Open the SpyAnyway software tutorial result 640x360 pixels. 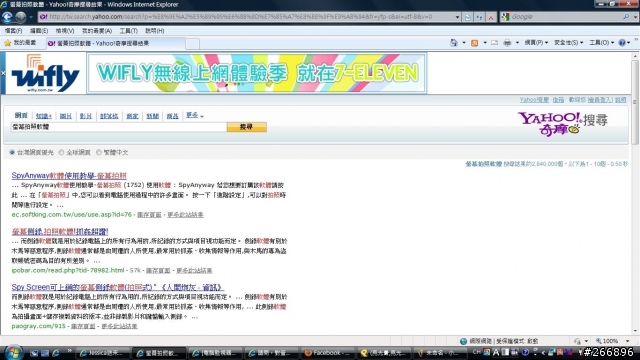pyautogui.click(x=69, y=176)
